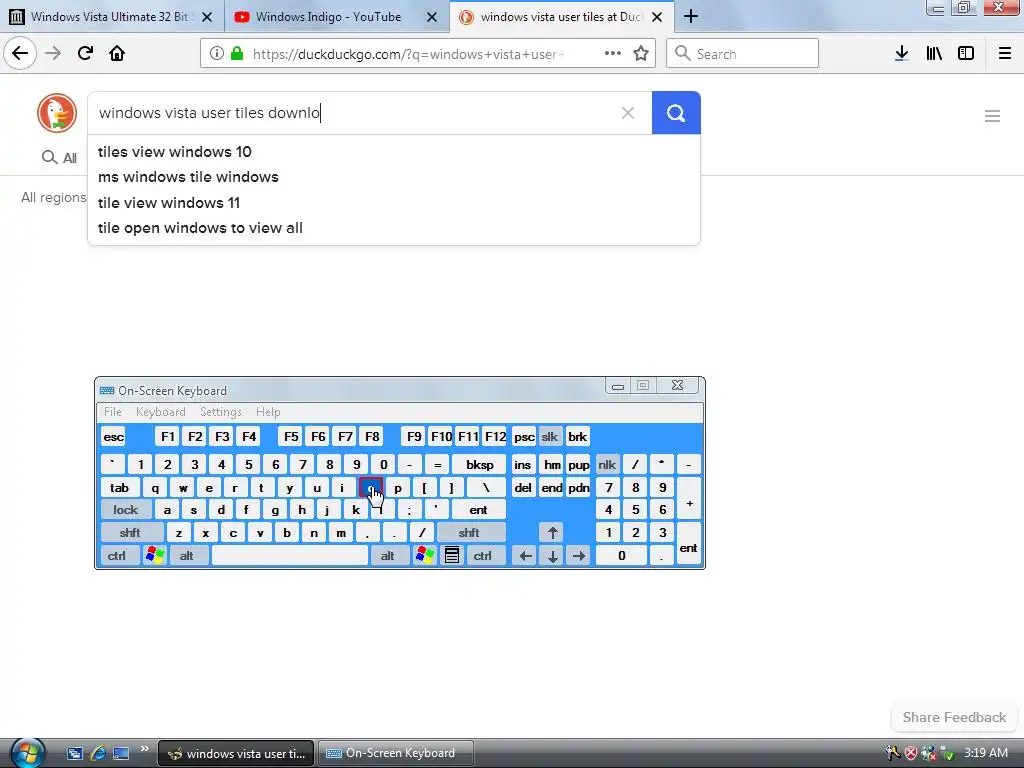
Task: Toggle the right shft key
Action: coord(469,533)
